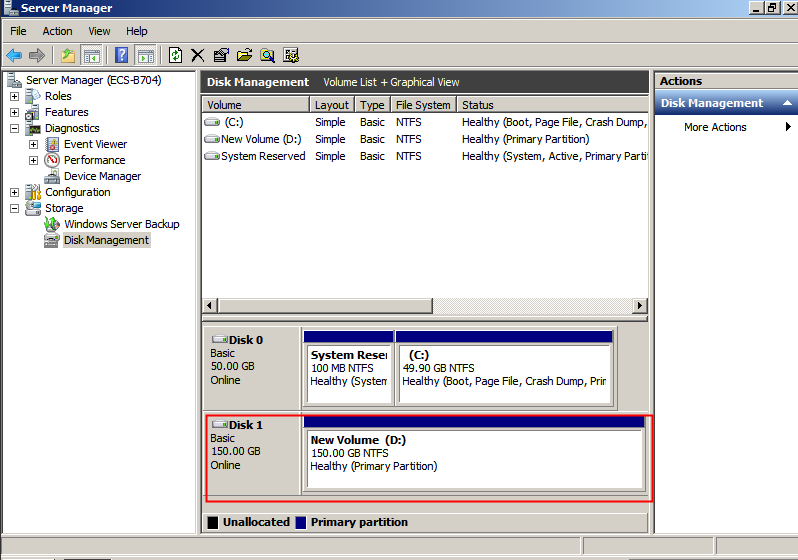798x560 pixels.
Task: Click the Performance icon in tree
Action: [x=52, y=160]
